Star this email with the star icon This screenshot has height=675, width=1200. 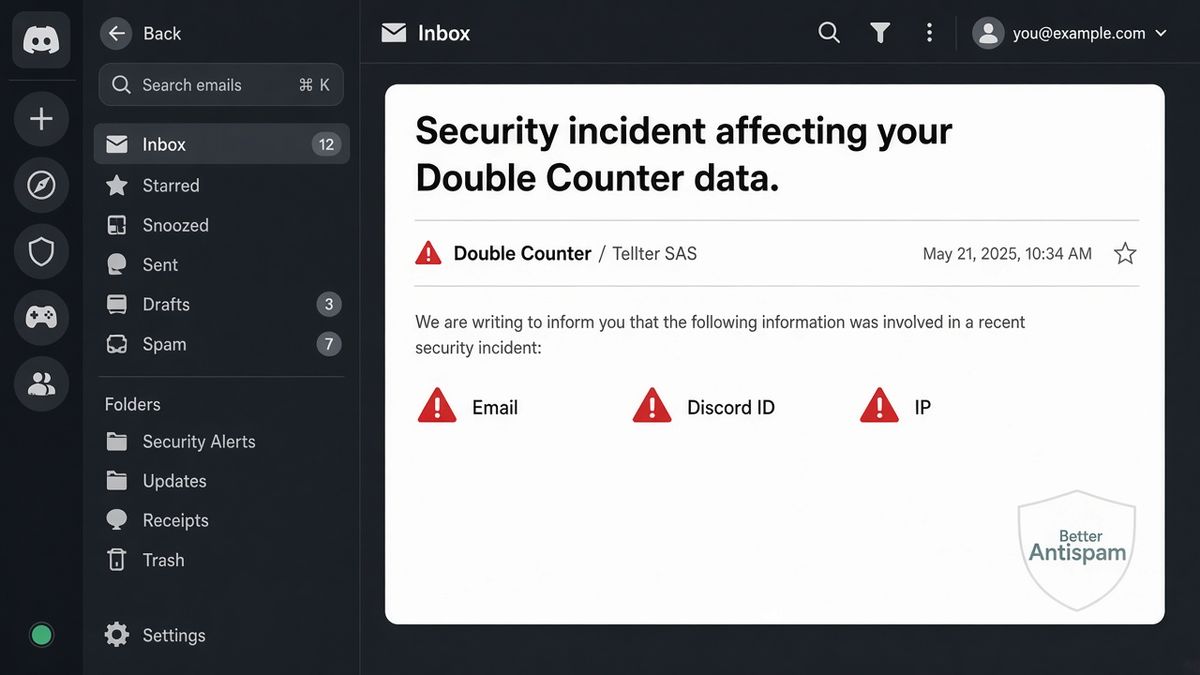click(1125, 254)
